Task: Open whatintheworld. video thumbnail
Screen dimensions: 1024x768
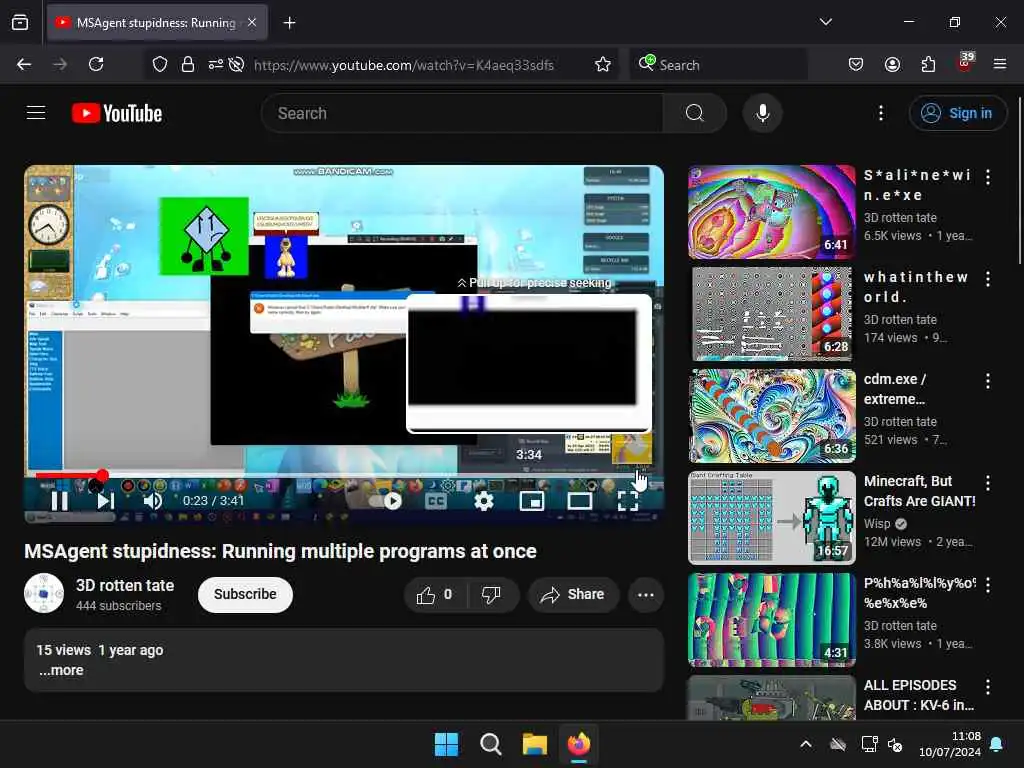Action: pyautogui.click(x=771, y=313)
